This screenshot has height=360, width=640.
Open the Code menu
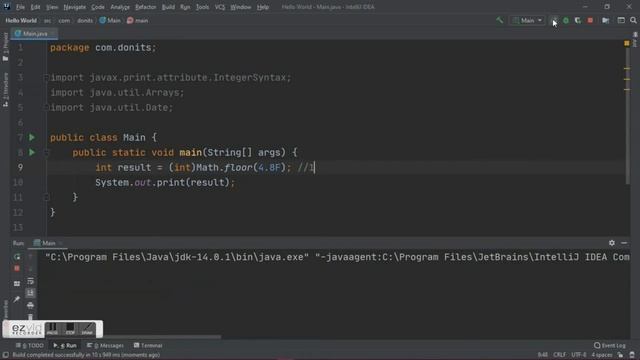(98, 7)
